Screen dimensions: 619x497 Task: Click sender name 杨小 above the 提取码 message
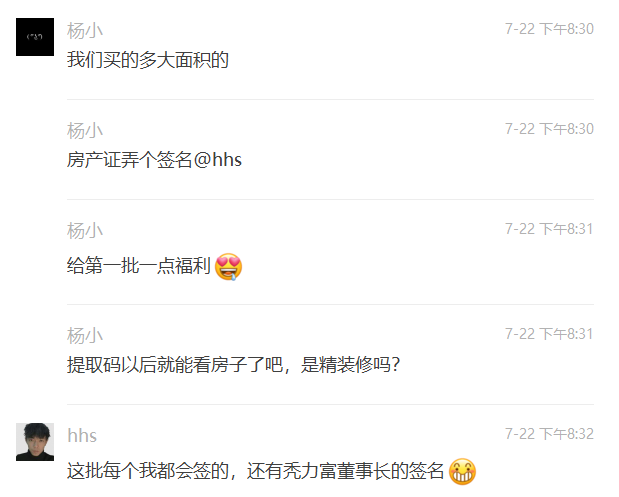click(85, 336)
